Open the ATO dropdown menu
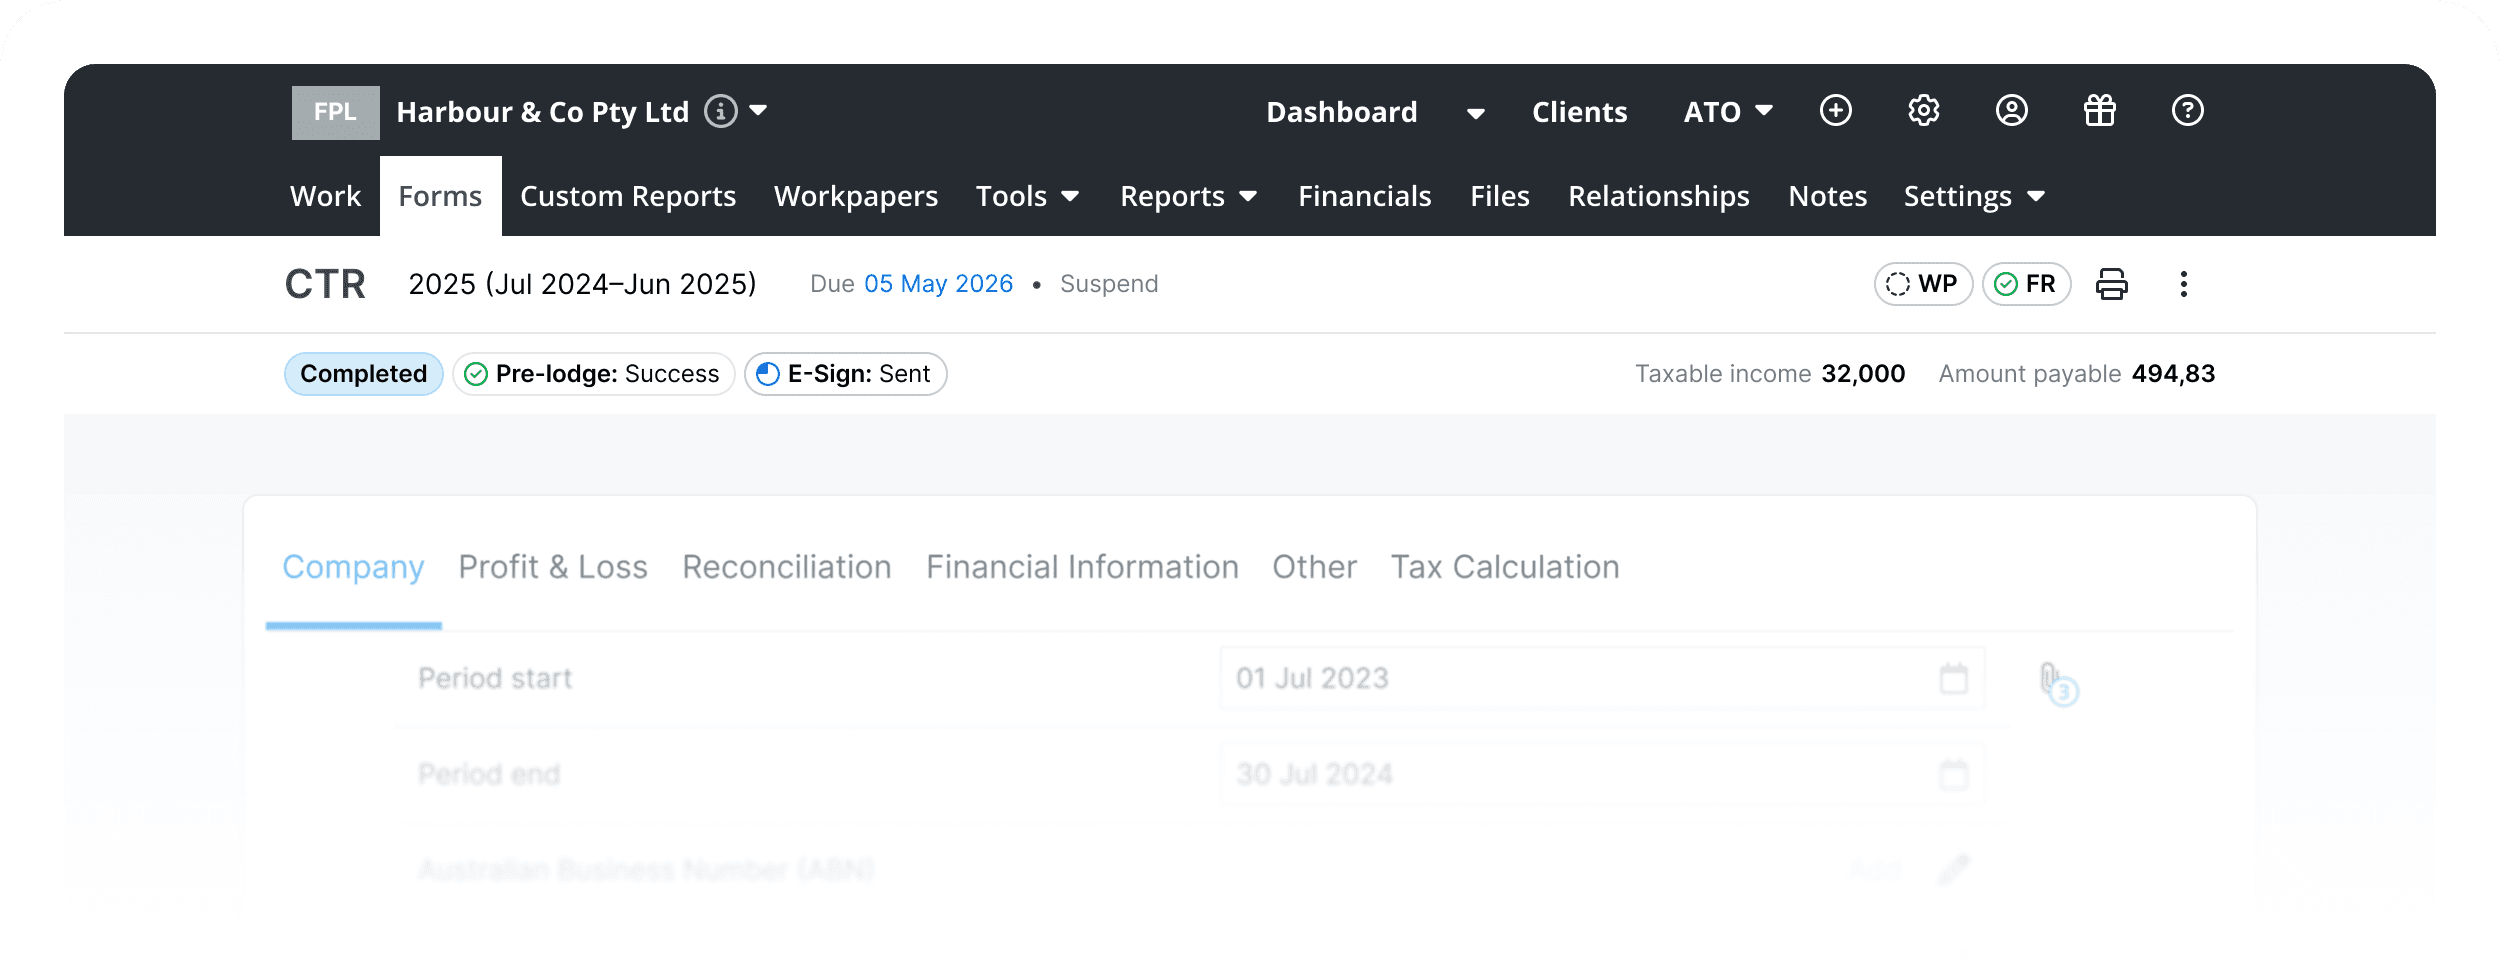This screenshot has width=2500, height=966. point(1727,112)
